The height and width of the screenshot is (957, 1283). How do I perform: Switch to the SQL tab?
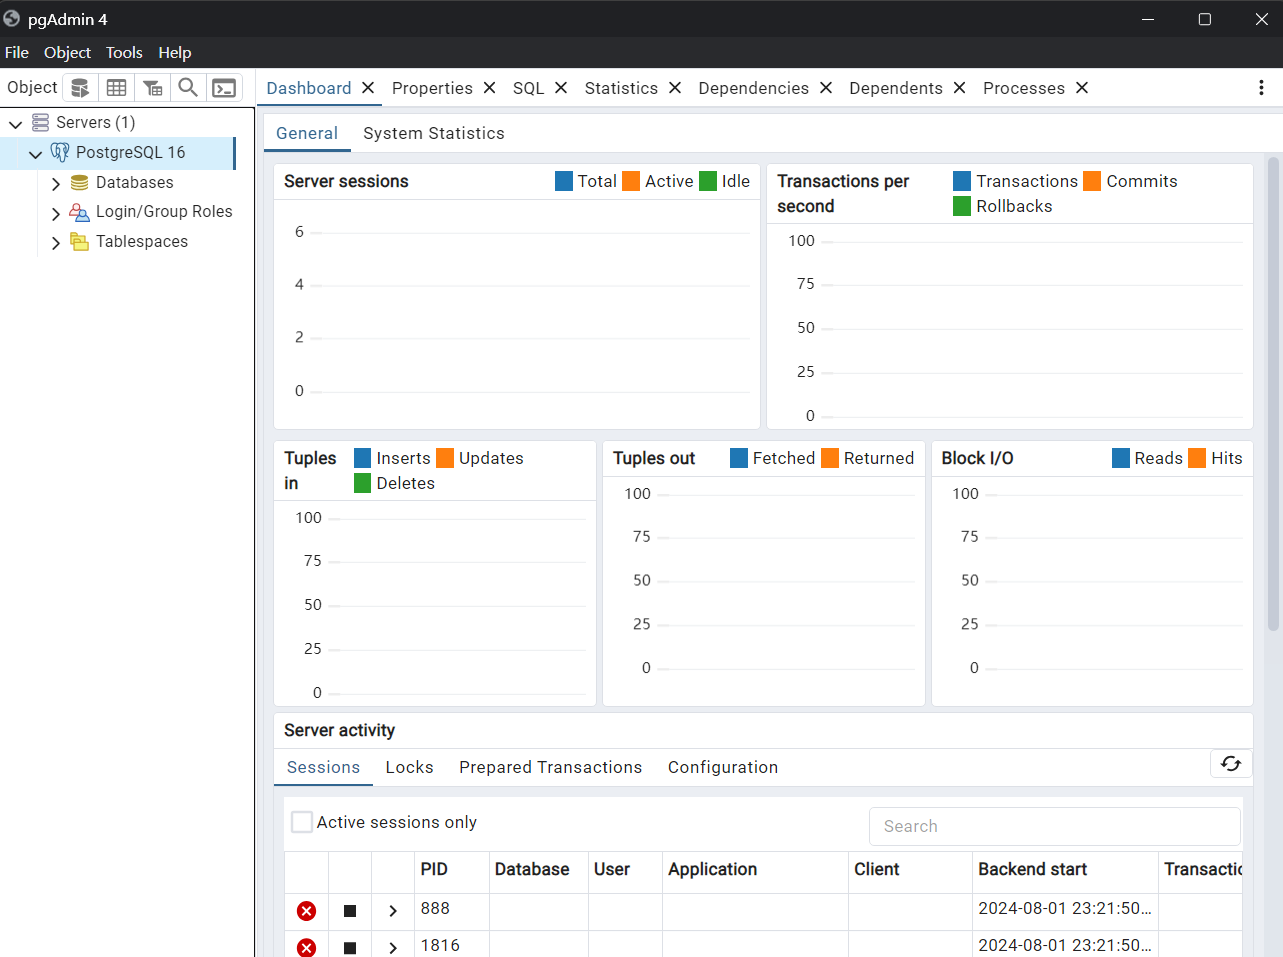point(528,88)
